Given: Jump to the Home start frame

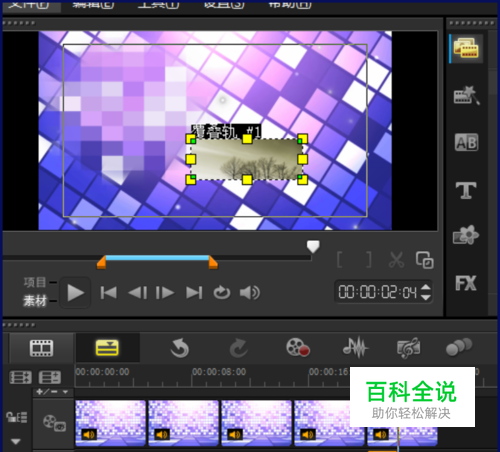Looking at the screenshot, I should point(109,293).
